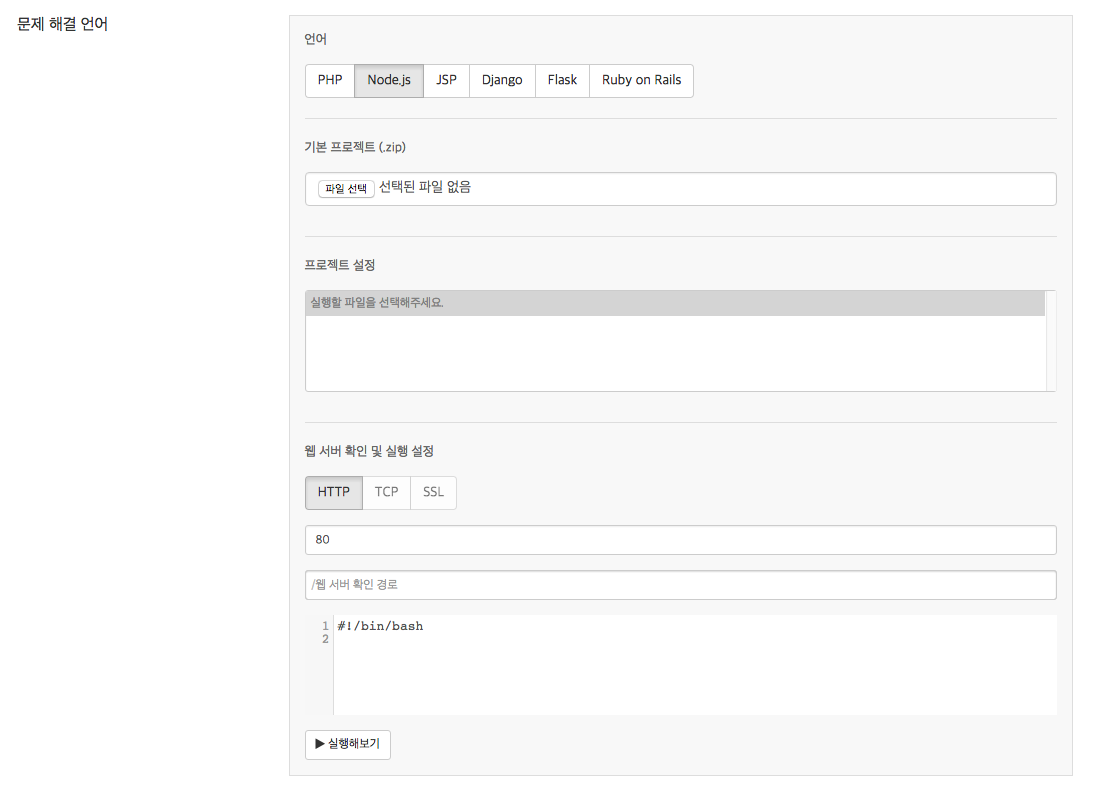Choose HTTP check protocol
This screenshot has width=1105, height=802.
(333, 493)
